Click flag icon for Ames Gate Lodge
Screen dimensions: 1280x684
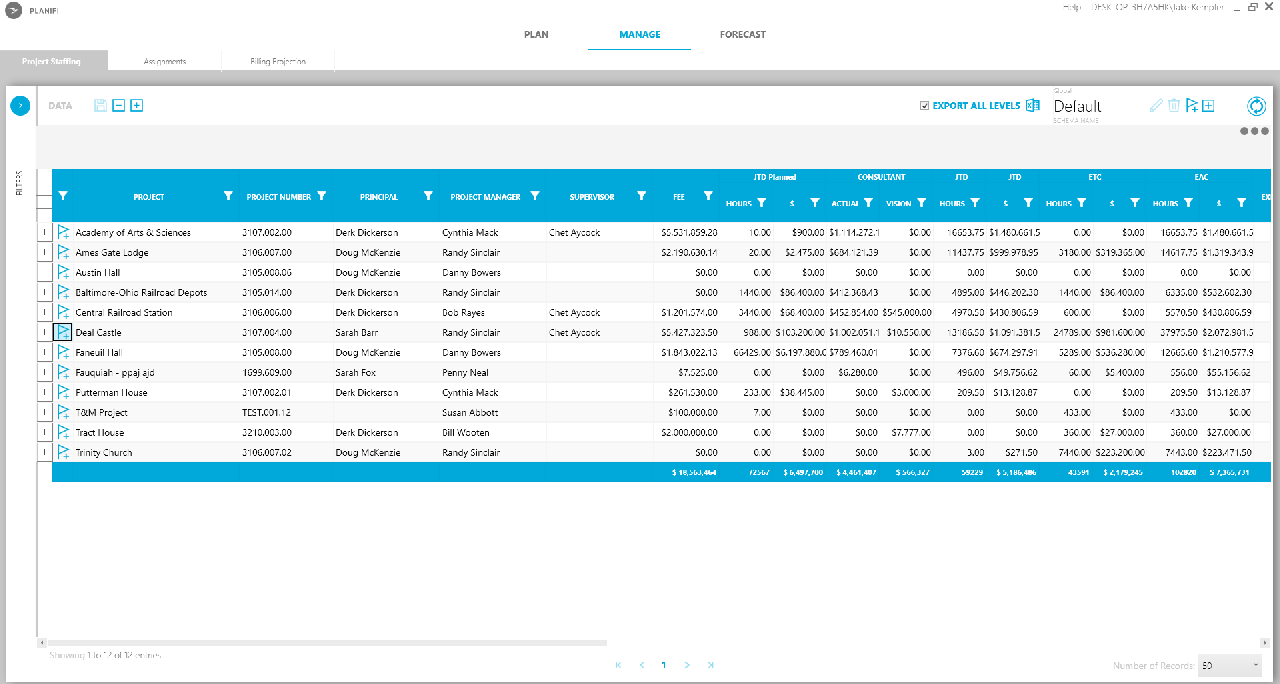pos(63,252)
